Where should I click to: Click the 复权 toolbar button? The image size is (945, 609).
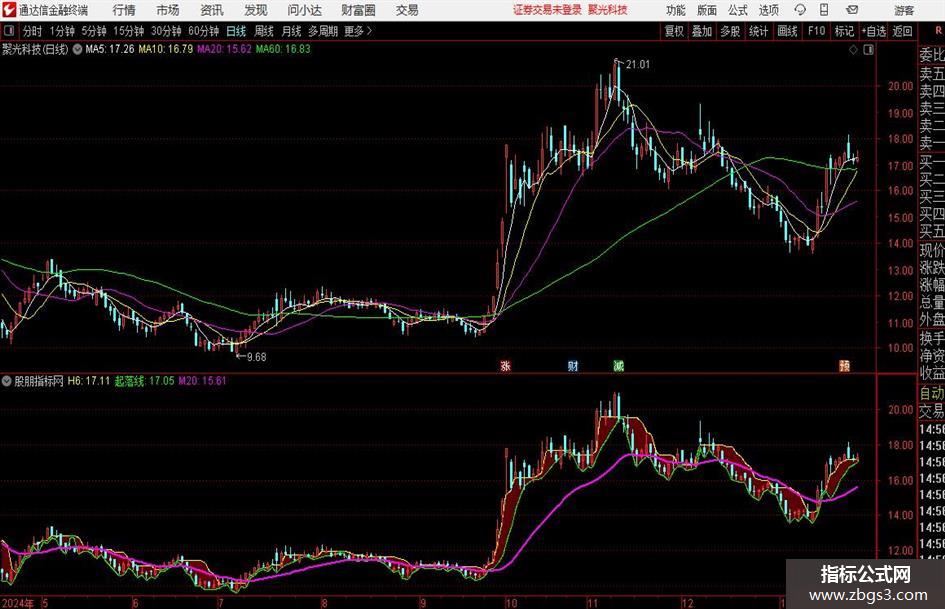[674, 31]
